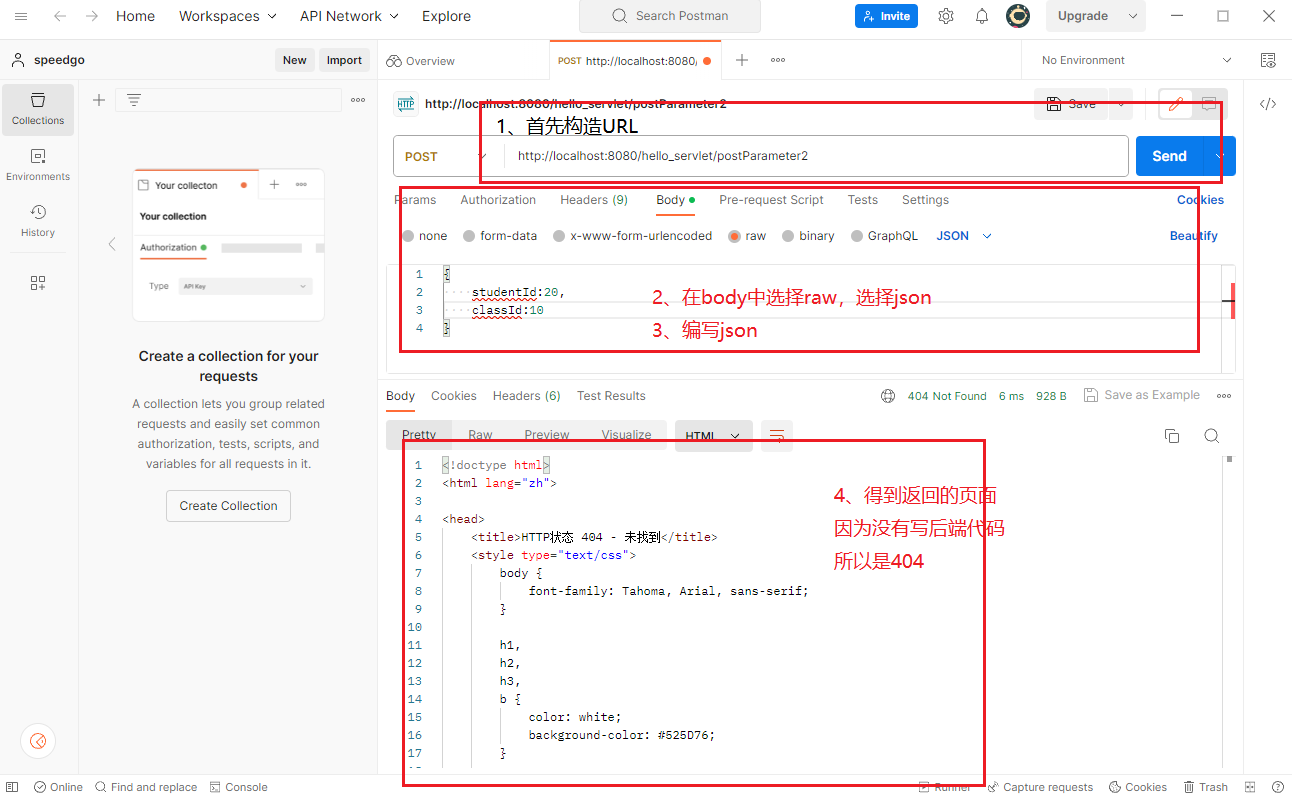
Task: Go back with the left arrow
Action: [60, 16]
